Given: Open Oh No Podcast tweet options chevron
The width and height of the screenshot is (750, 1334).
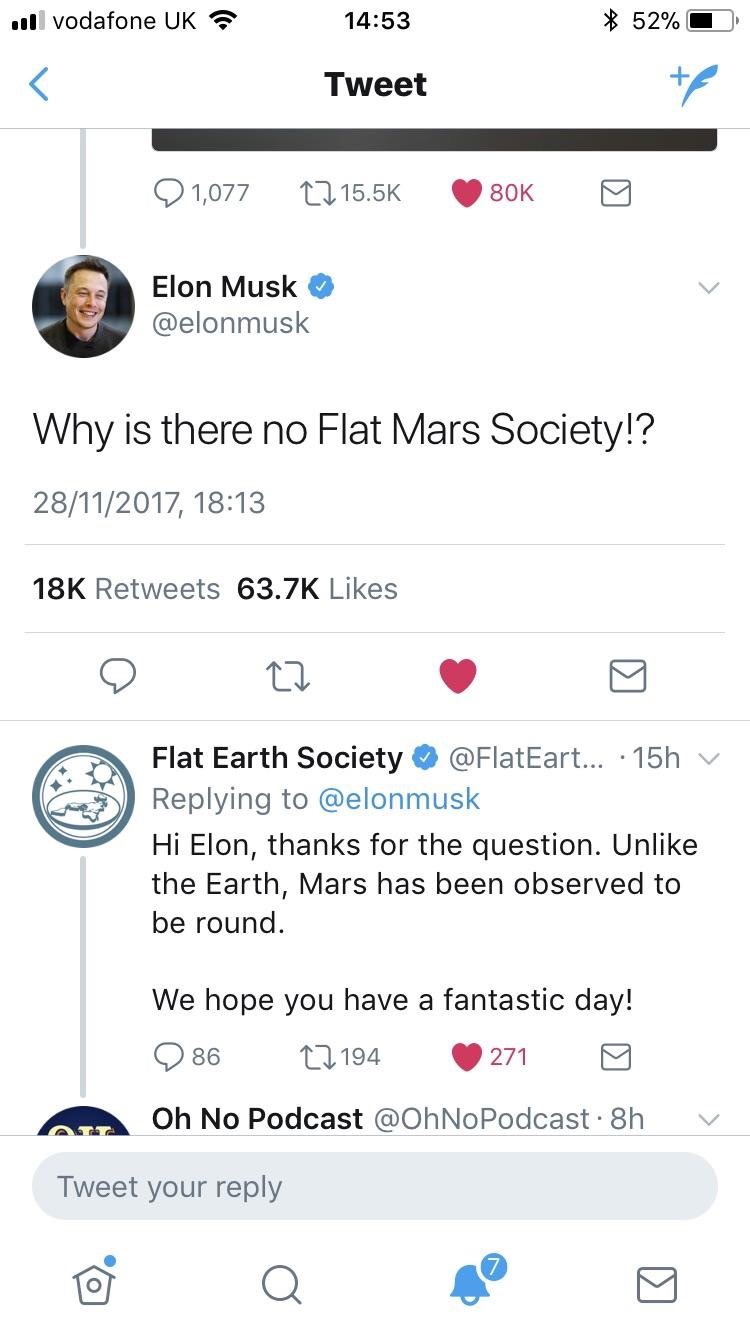Looking at the screenshot, I should 708,1119.
